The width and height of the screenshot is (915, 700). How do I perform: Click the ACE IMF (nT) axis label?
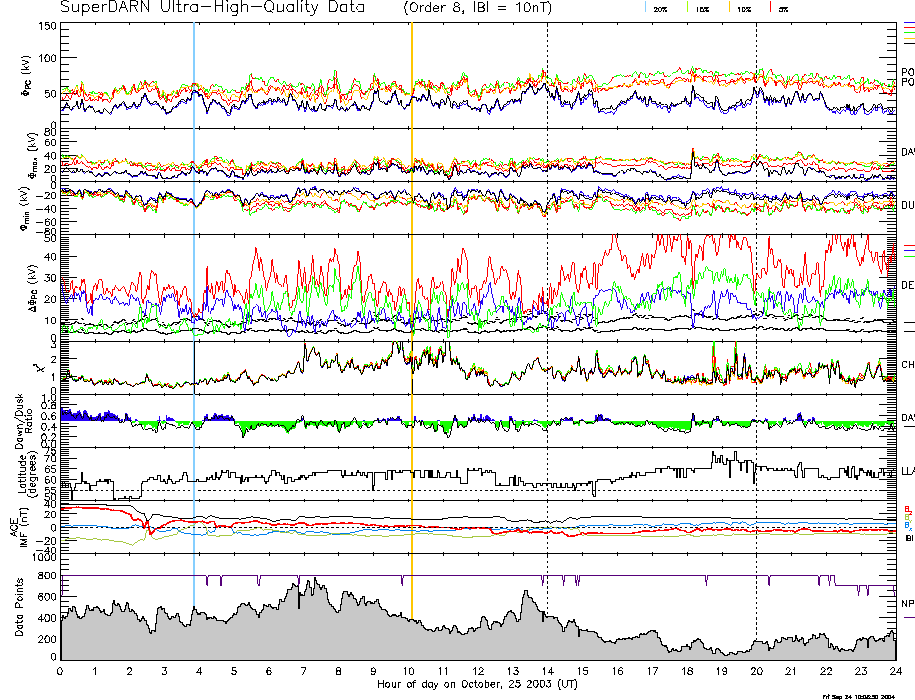tap(18, 525)
